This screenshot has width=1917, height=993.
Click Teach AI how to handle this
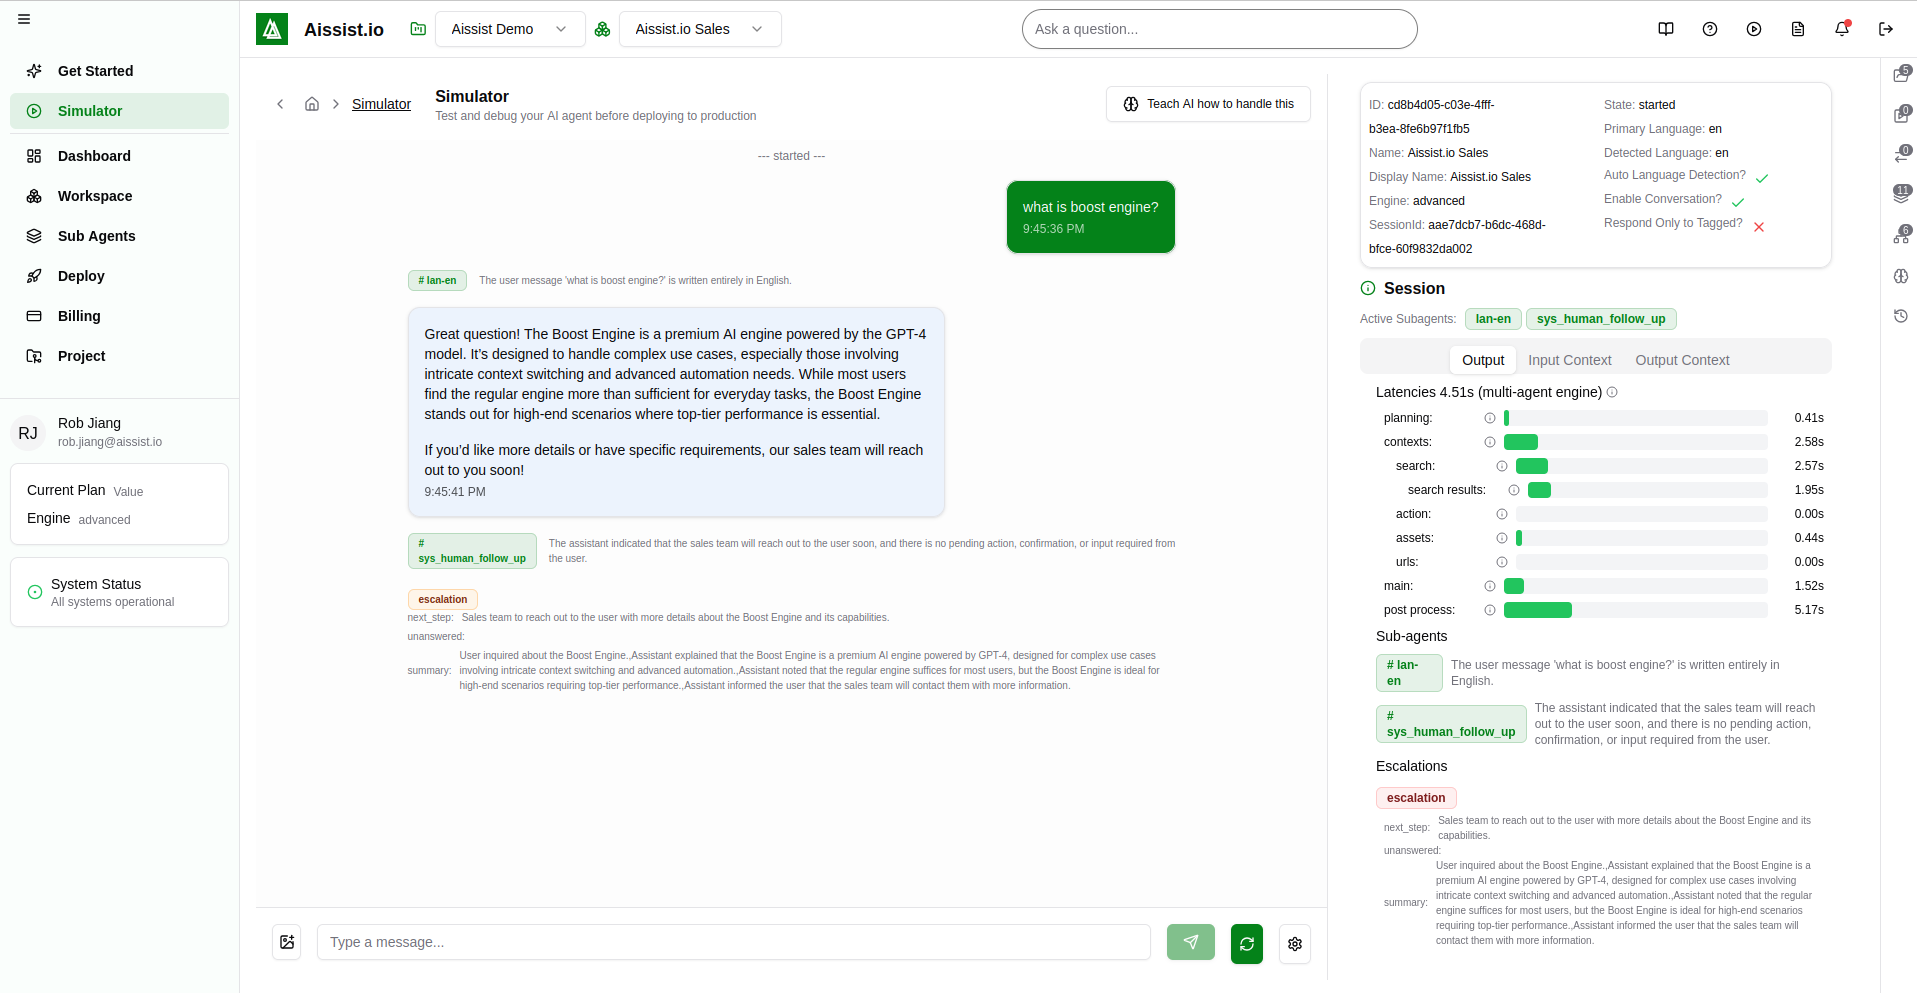1207,104
